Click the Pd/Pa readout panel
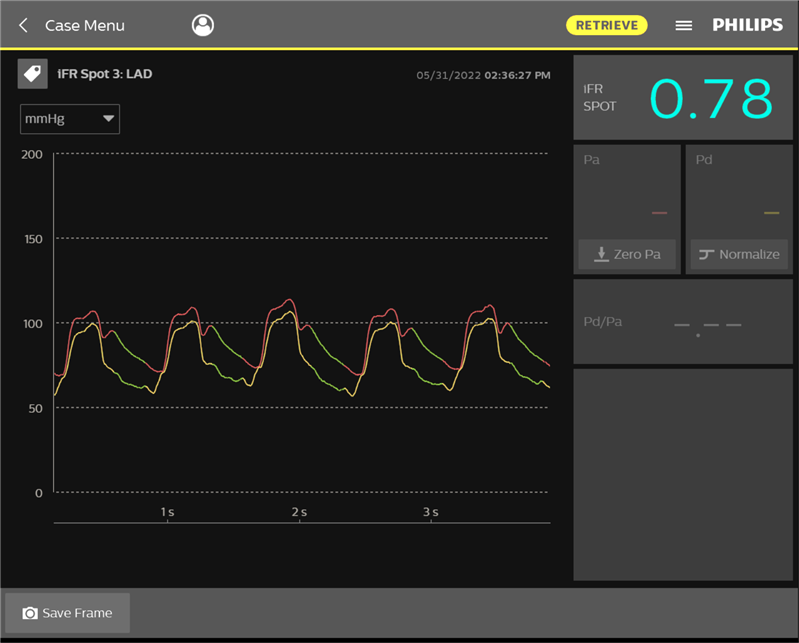 point(682,322)
